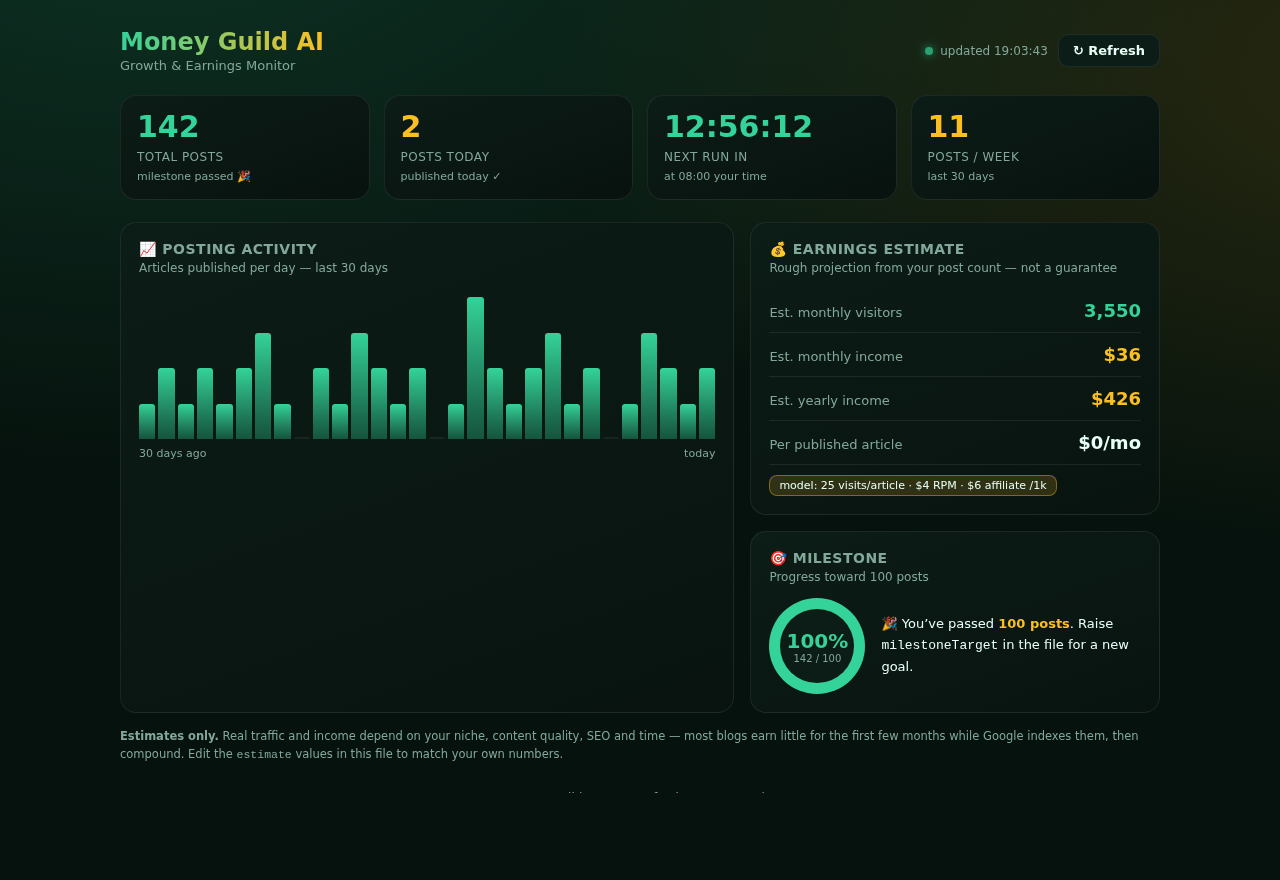Viewport: 1280px width, 880px height.
Task: Click the 11 posts per week figure
Action: (948, 127)
